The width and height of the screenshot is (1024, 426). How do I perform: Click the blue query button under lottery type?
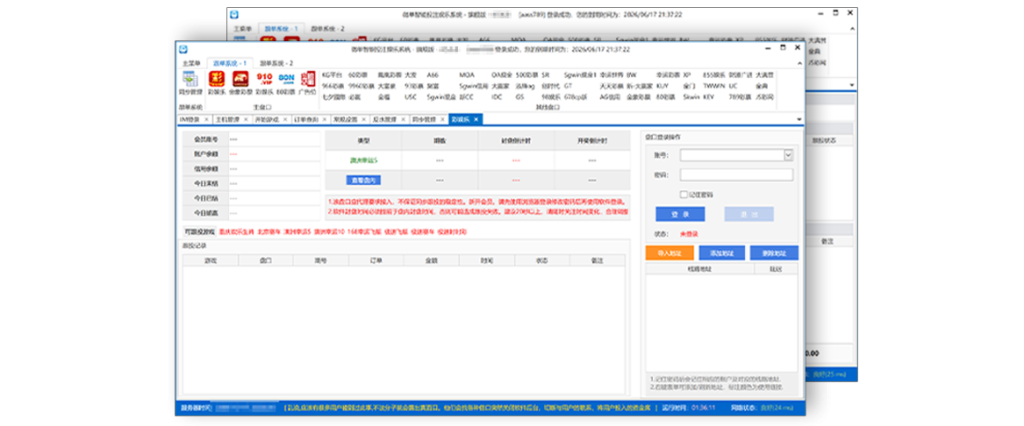[364, 180]
